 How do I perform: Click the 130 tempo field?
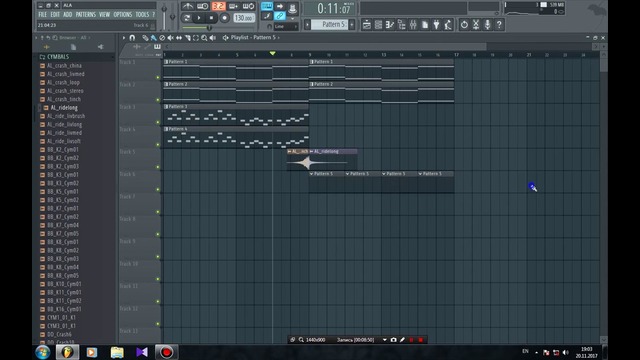[x=244, y=18]
